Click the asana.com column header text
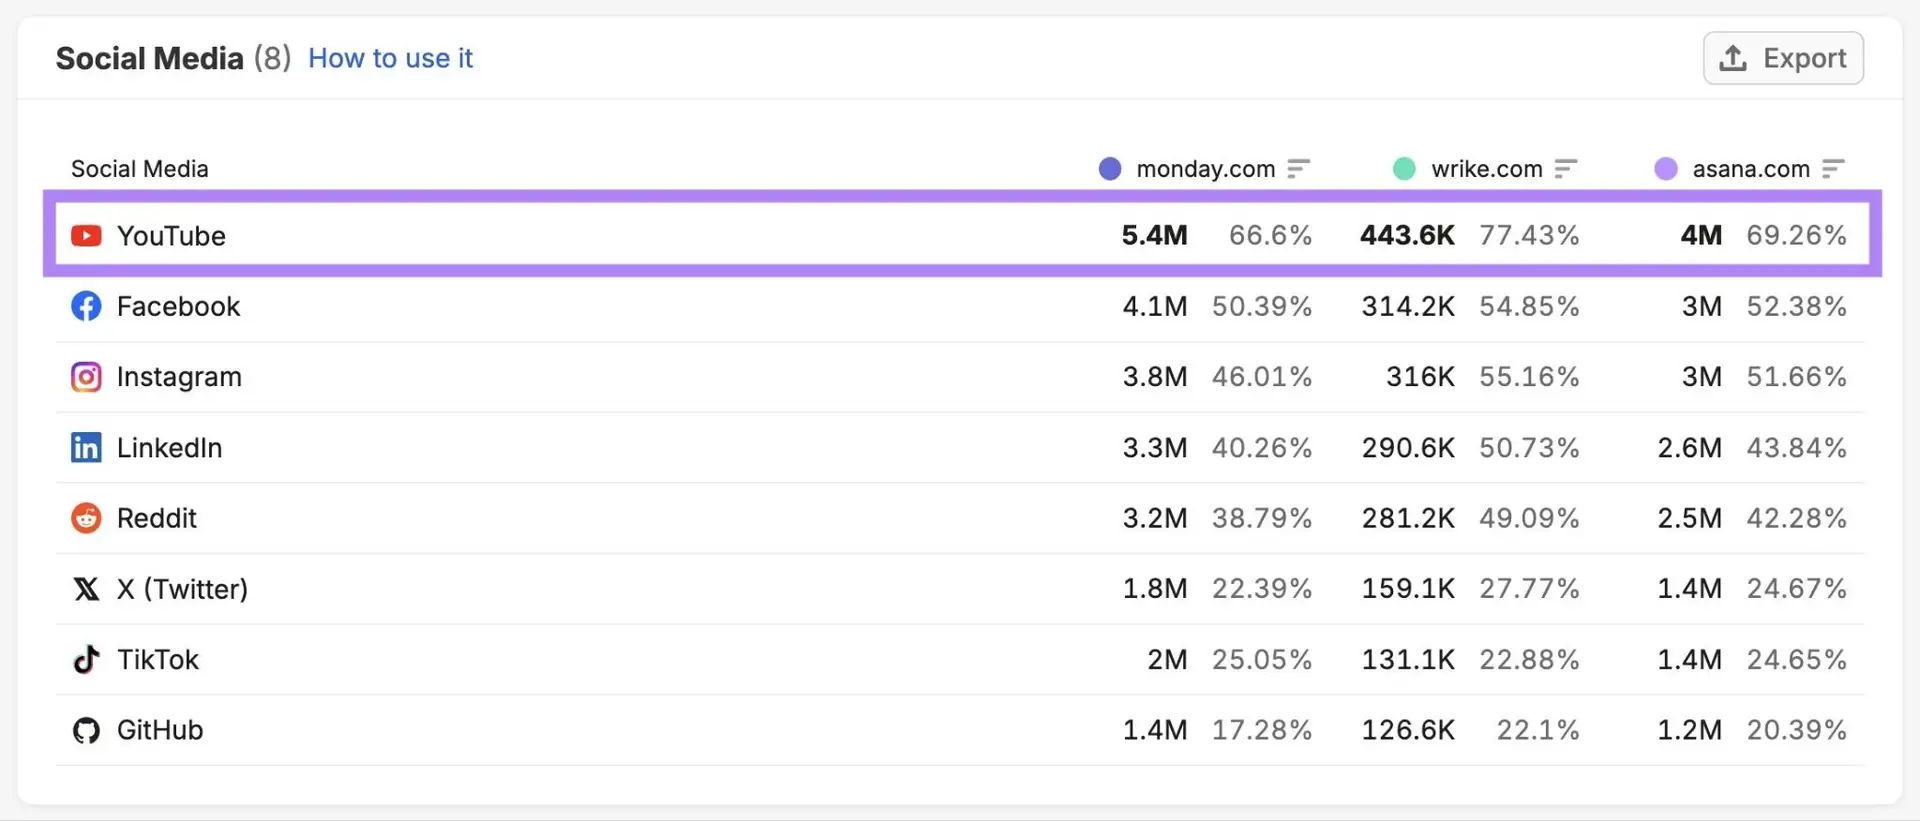 click(x=1751, y=169)
